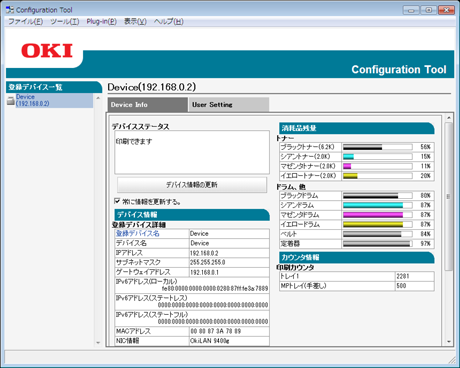Click the subnet mask value 255.255.255.0
Screen dimensions: 460x368
coord(207,262)
